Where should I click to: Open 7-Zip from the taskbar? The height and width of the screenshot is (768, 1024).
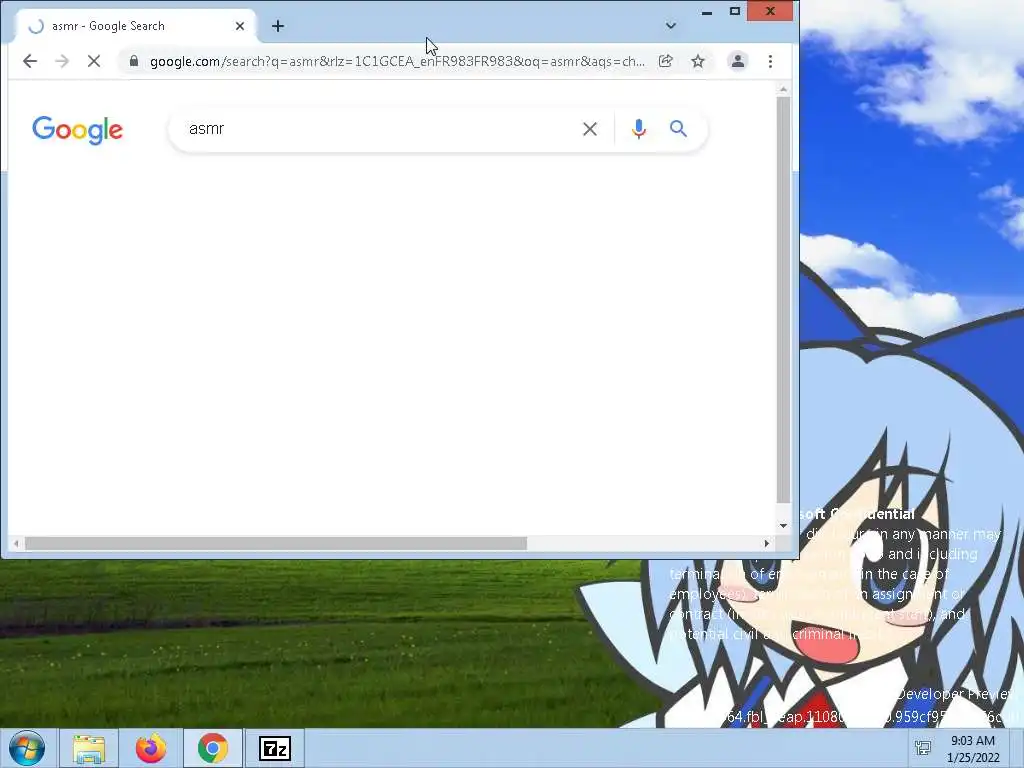pyautogui.click(x=275, y=748)
